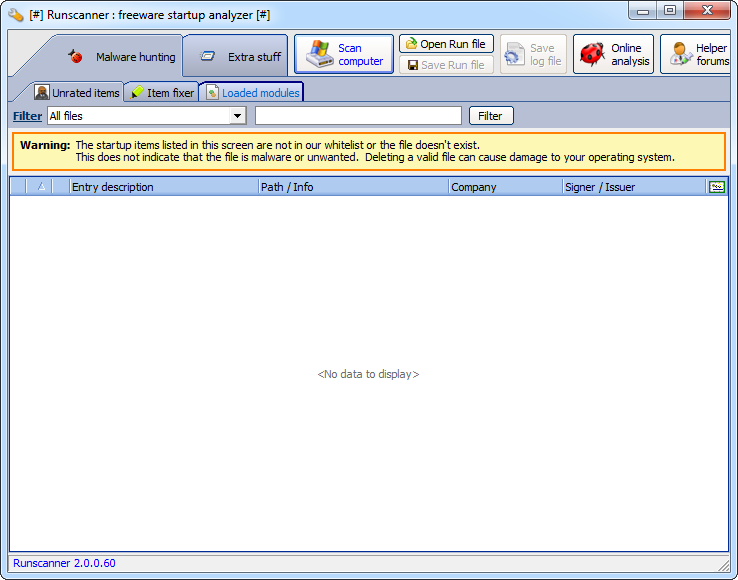
Task: Click the Windows scan computer icon
Action: [x=320, y=54]
